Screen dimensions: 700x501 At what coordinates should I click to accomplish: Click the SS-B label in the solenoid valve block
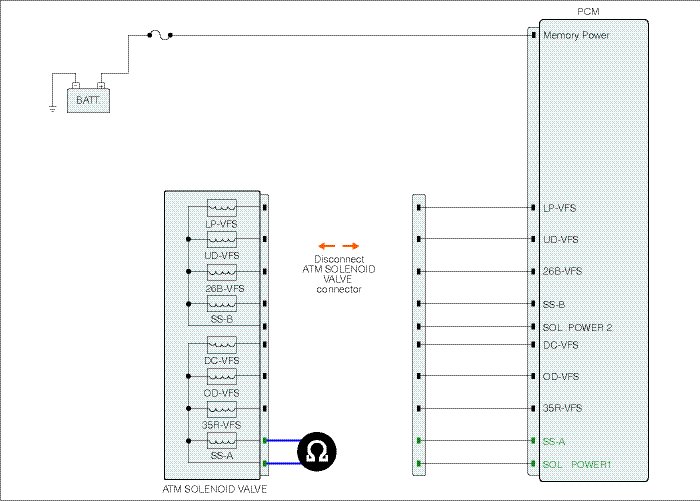tap(222, 319)
